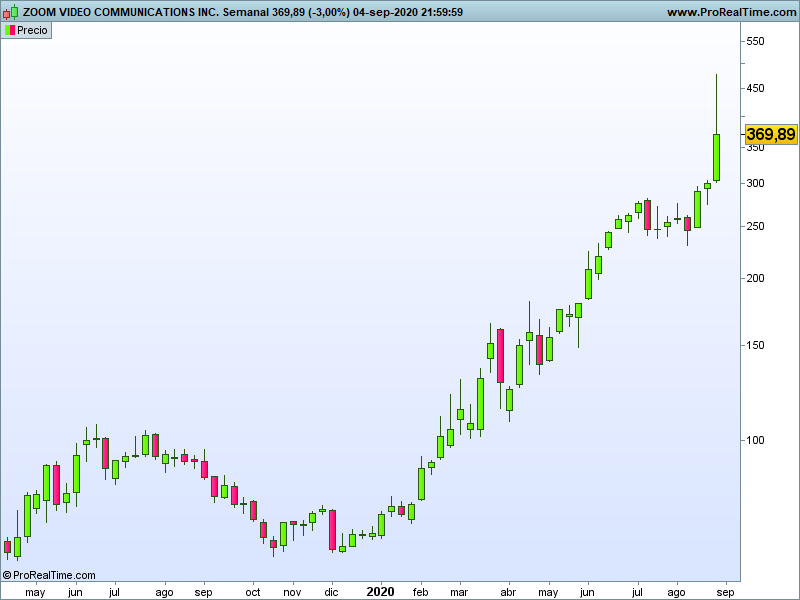Click the 300 level on price scale
The image size is (800, 600).
point(755,184)
